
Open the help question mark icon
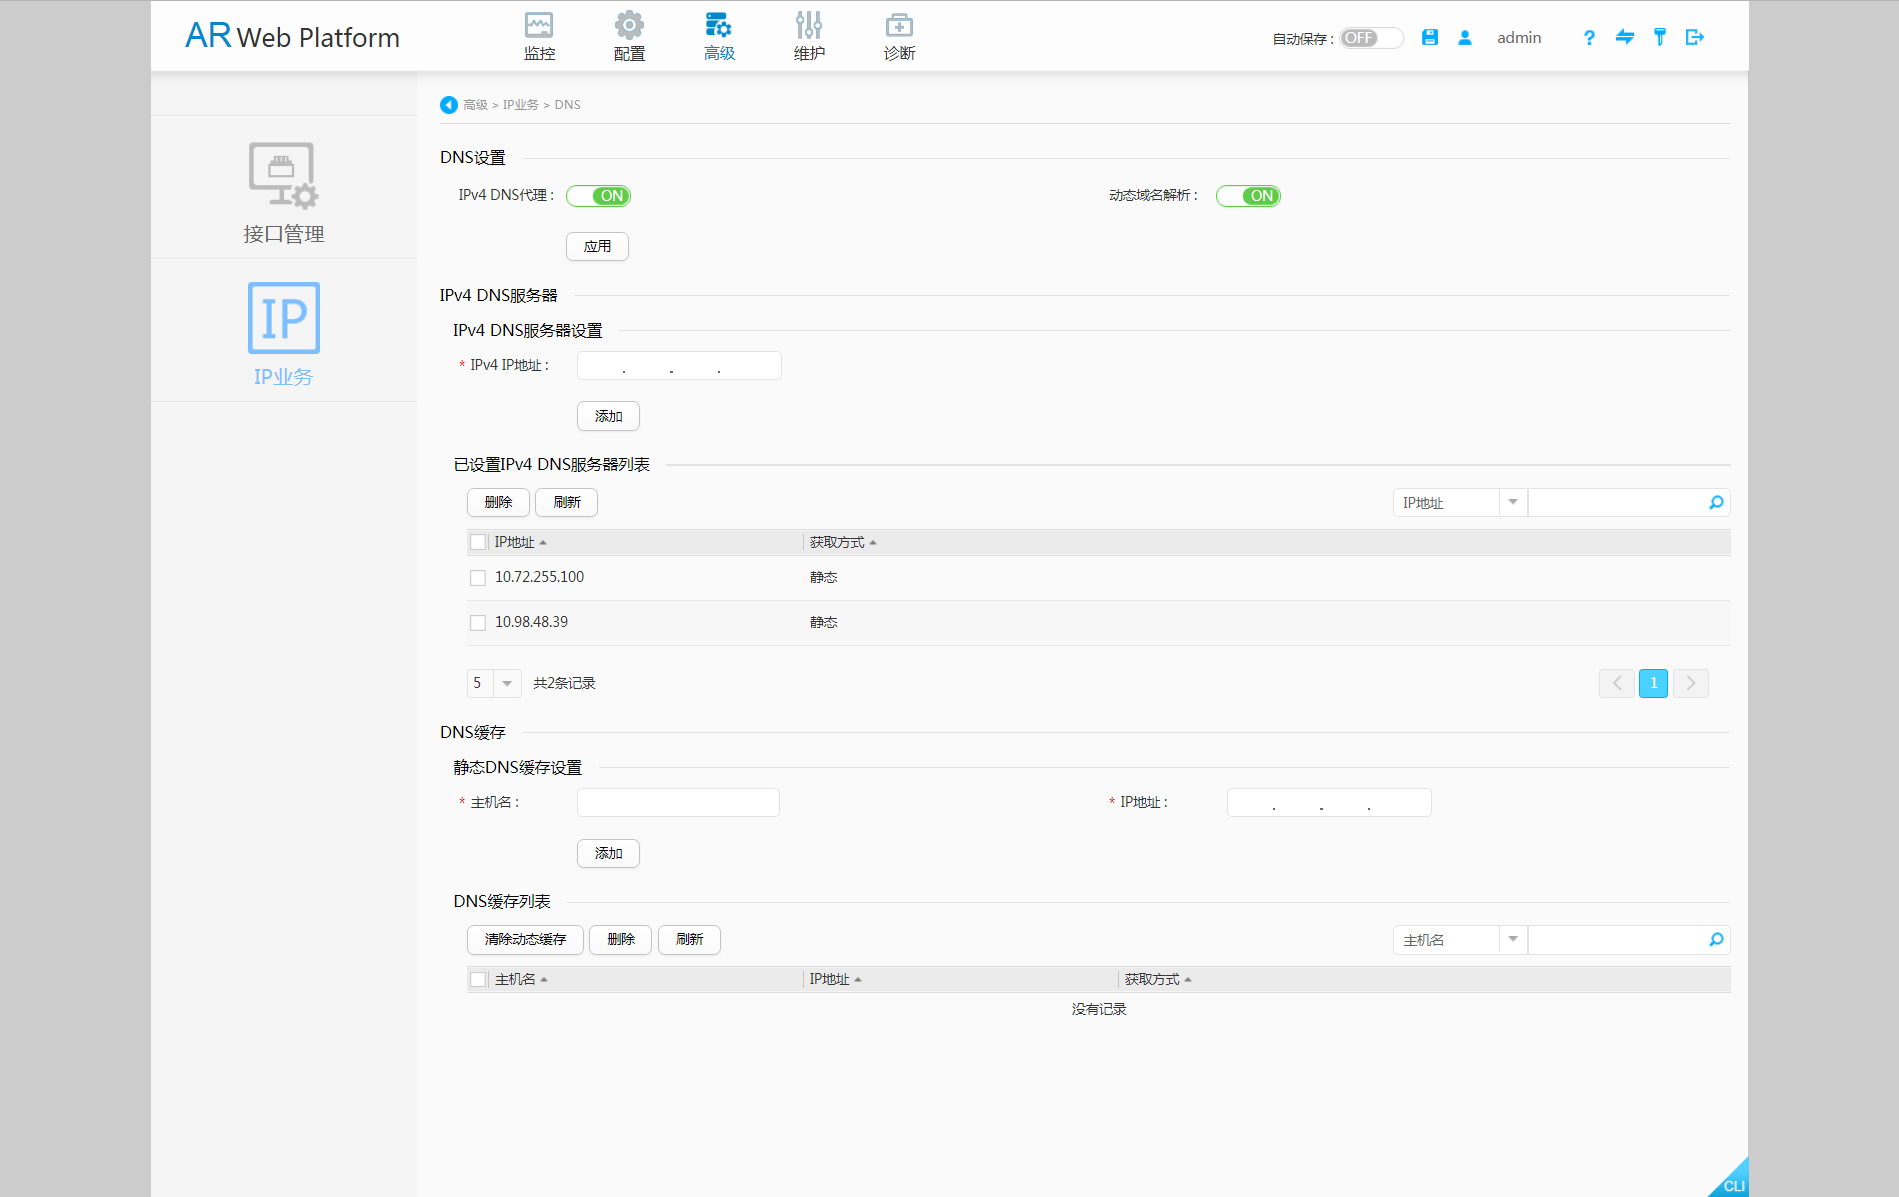[1588, 37]
